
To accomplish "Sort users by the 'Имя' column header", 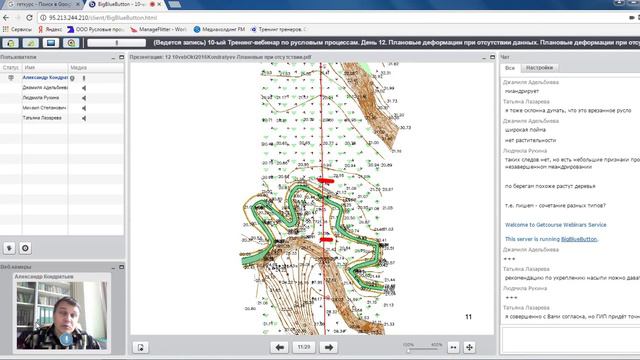I will pyautogui.click(x=45, y=68).
